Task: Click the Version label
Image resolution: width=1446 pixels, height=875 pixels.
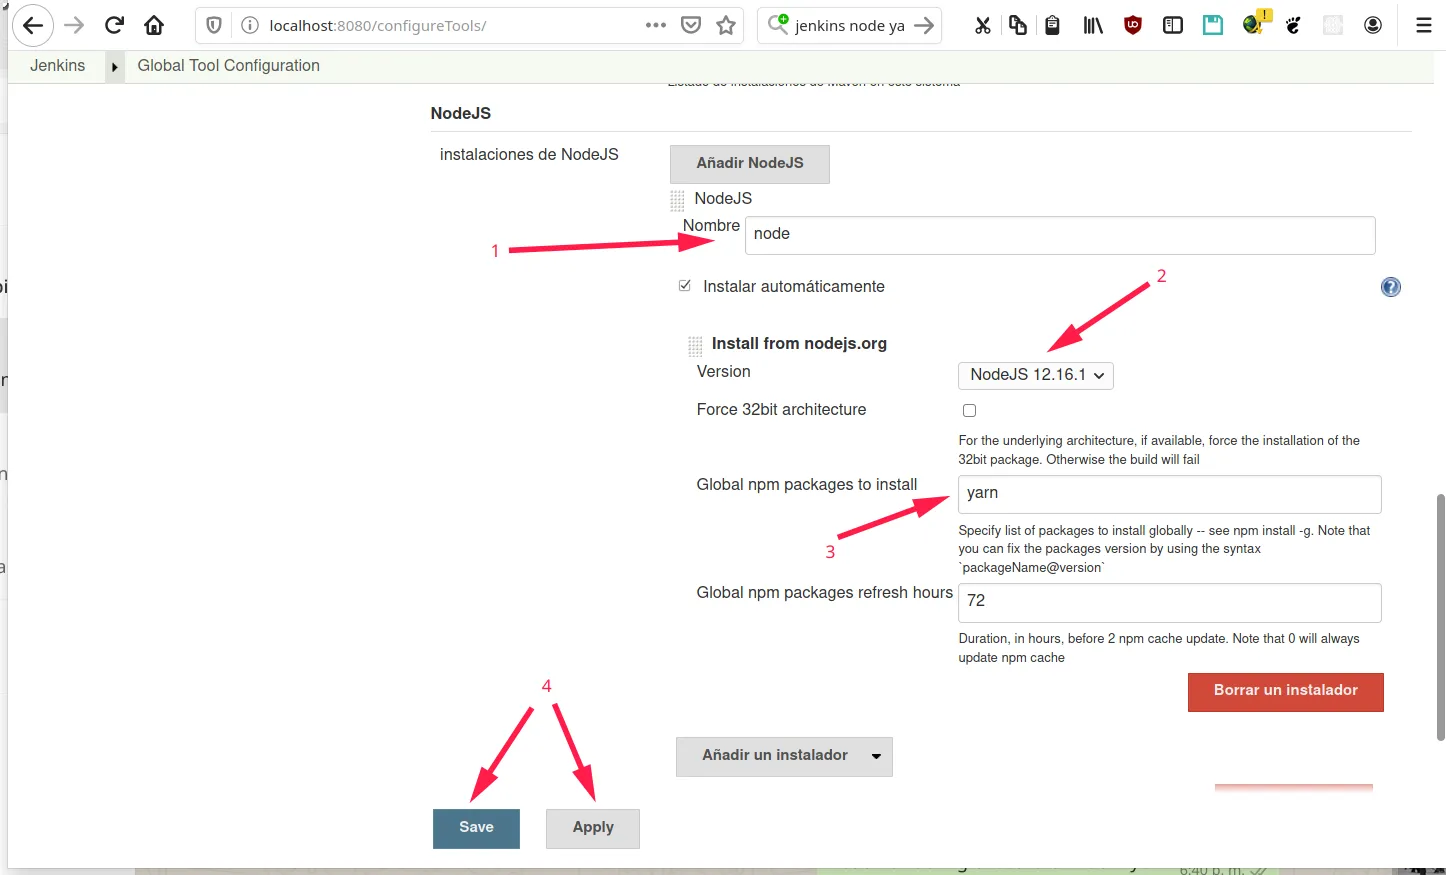Action: pos(723,372)
